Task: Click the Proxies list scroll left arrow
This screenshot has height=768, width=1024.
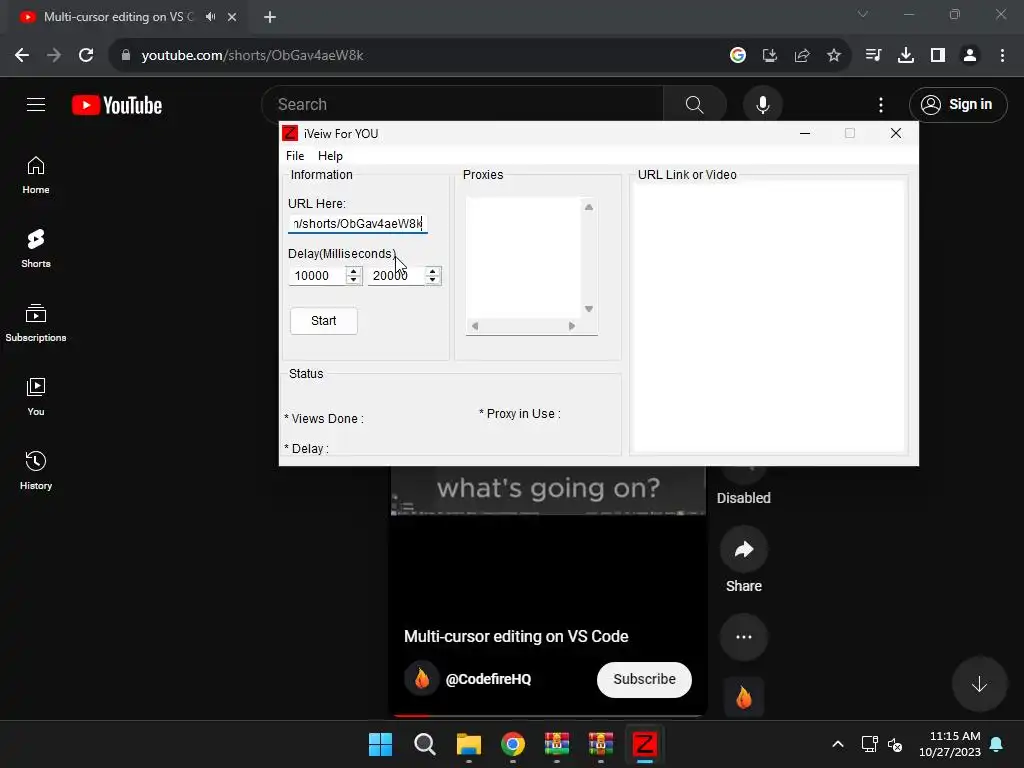Action: click(475, 326)
